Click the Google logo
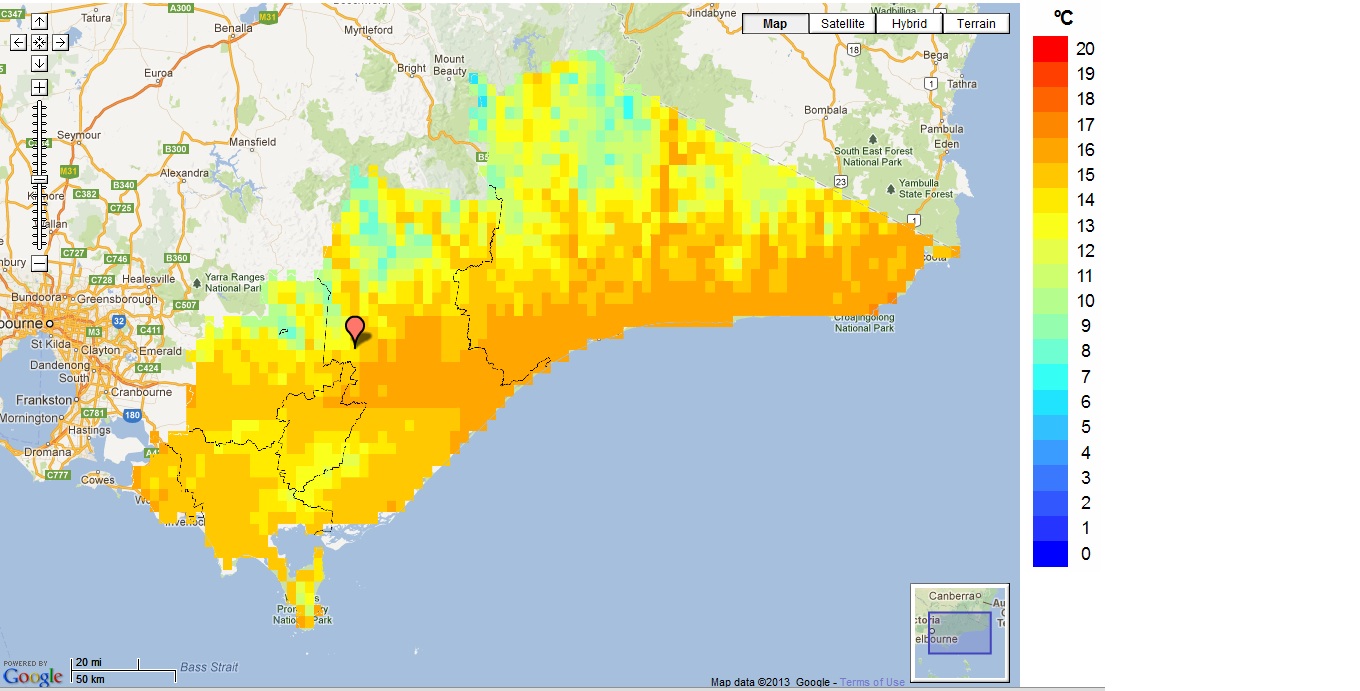This screenshot has width=1360, height=691. [32, 675]
